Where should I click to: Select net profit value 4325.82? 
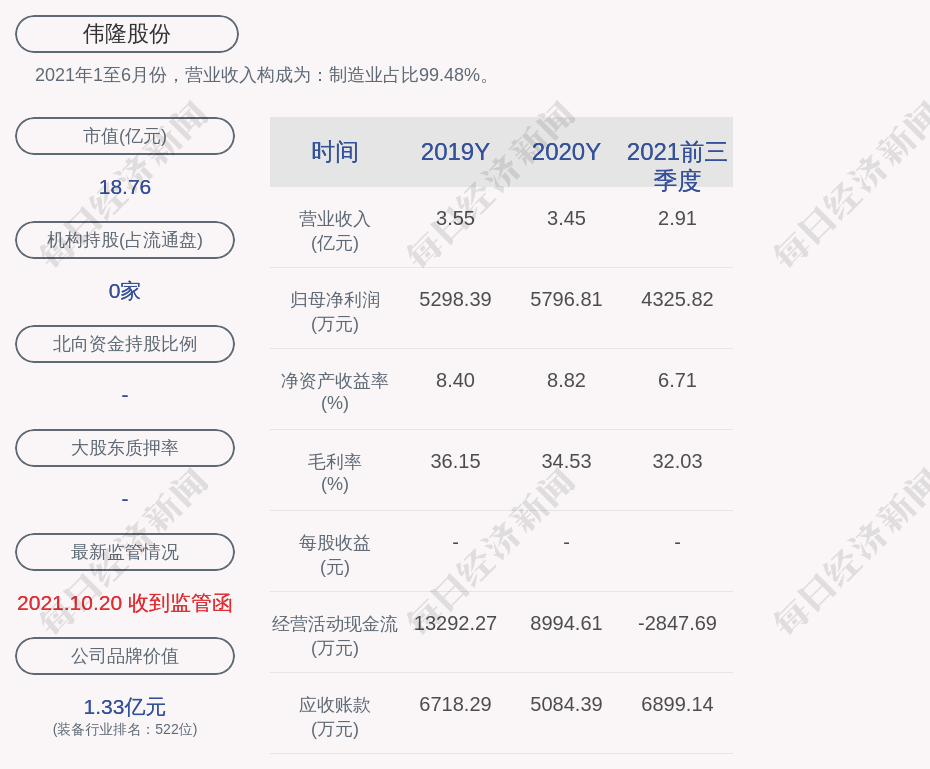(677, 299)
